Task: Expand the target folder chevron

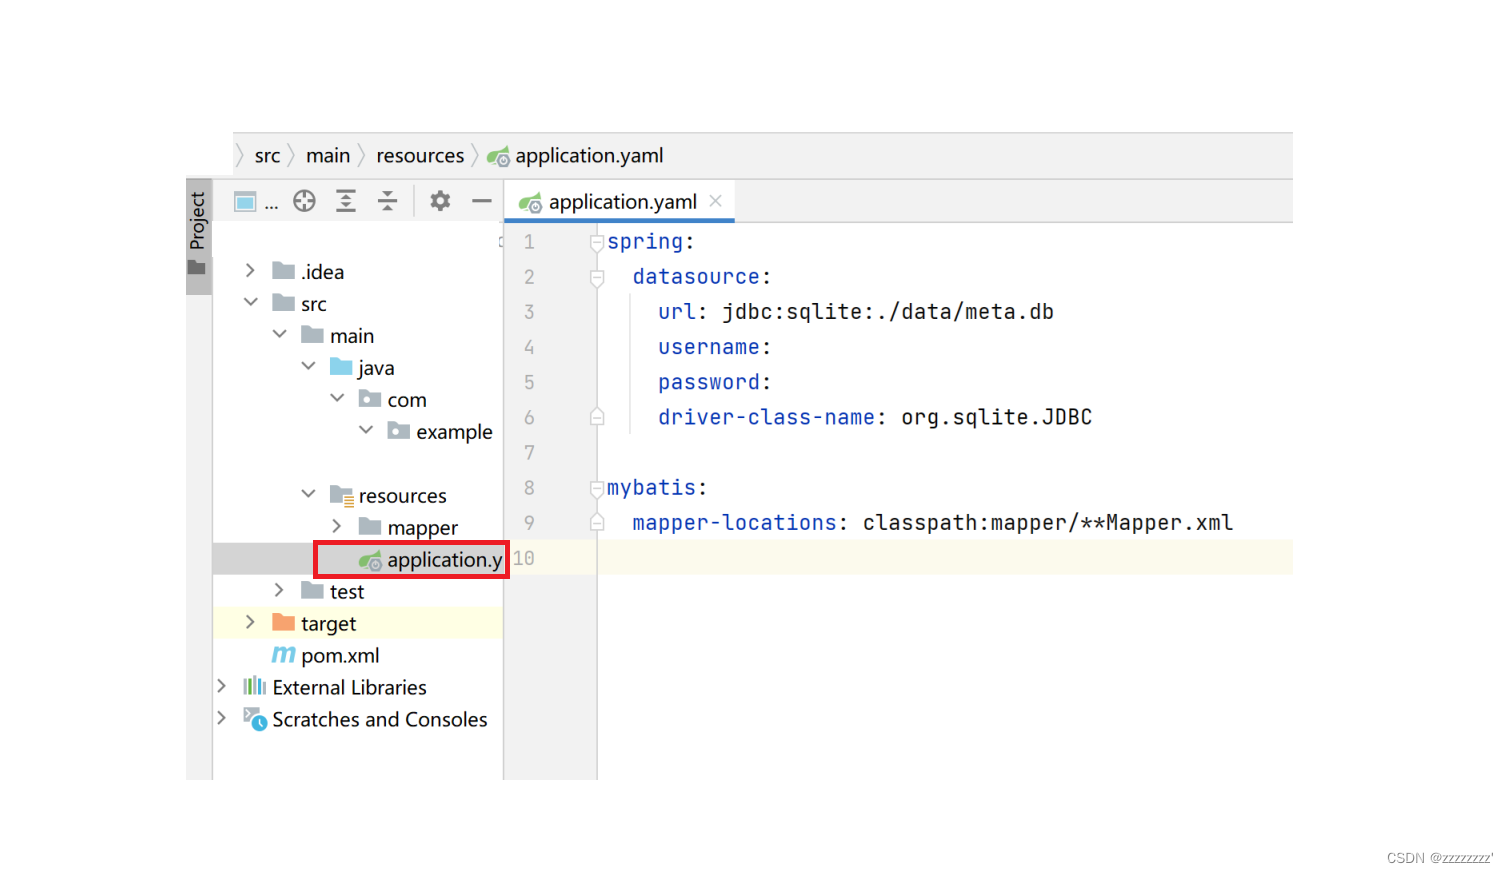Action: tap(250, 623)
